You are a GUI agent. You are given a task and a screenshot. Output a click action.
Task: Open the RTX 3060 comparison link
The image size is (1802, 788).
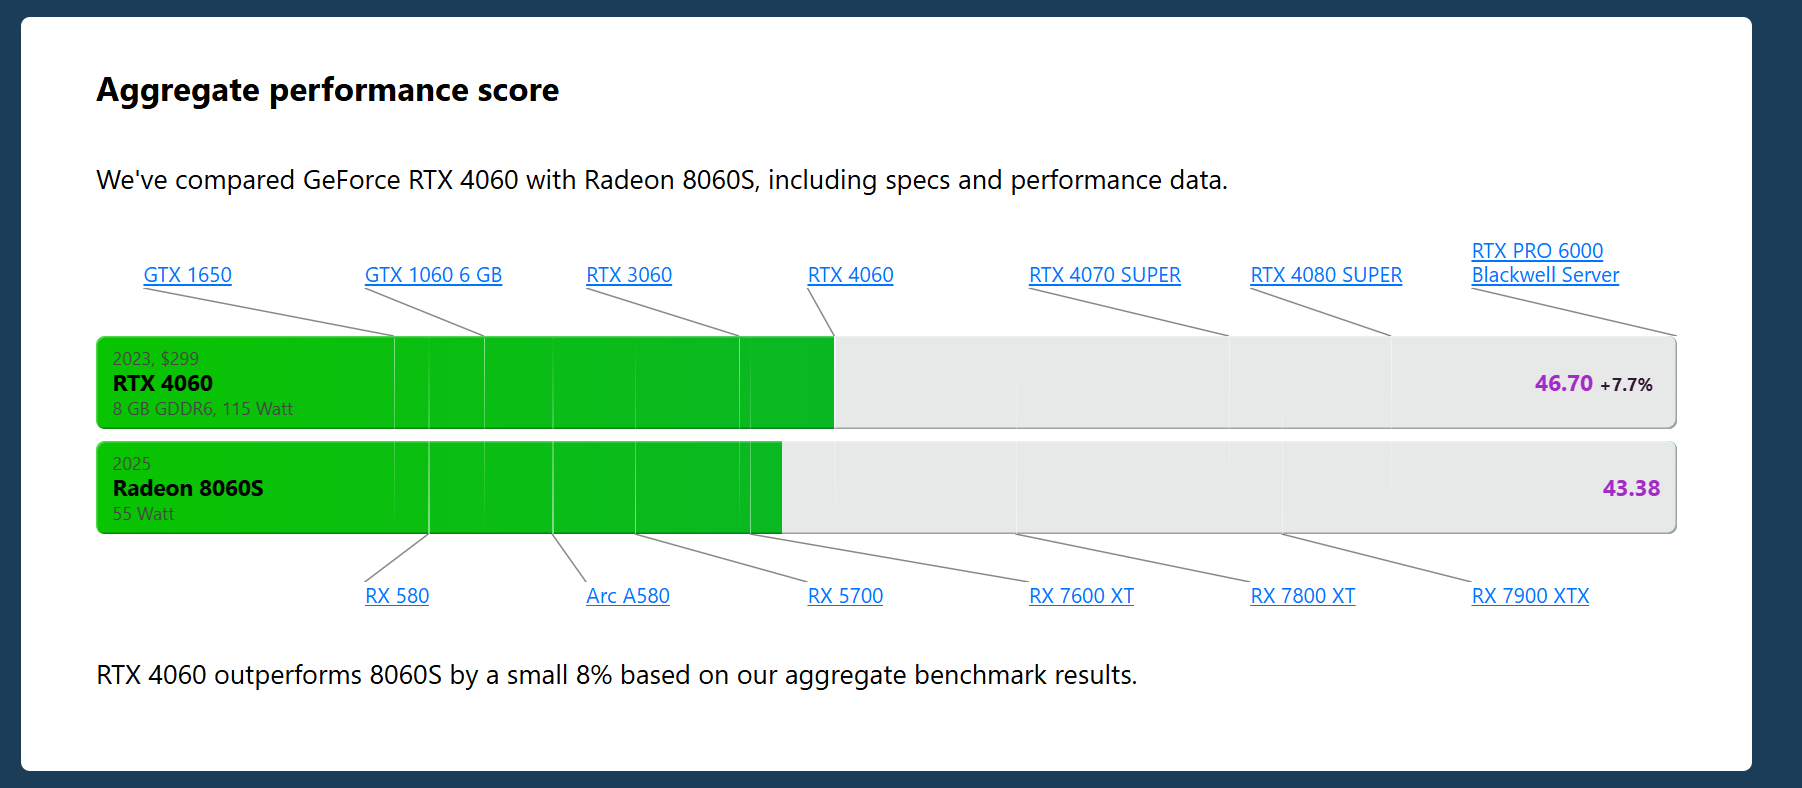tap(629, 275)
